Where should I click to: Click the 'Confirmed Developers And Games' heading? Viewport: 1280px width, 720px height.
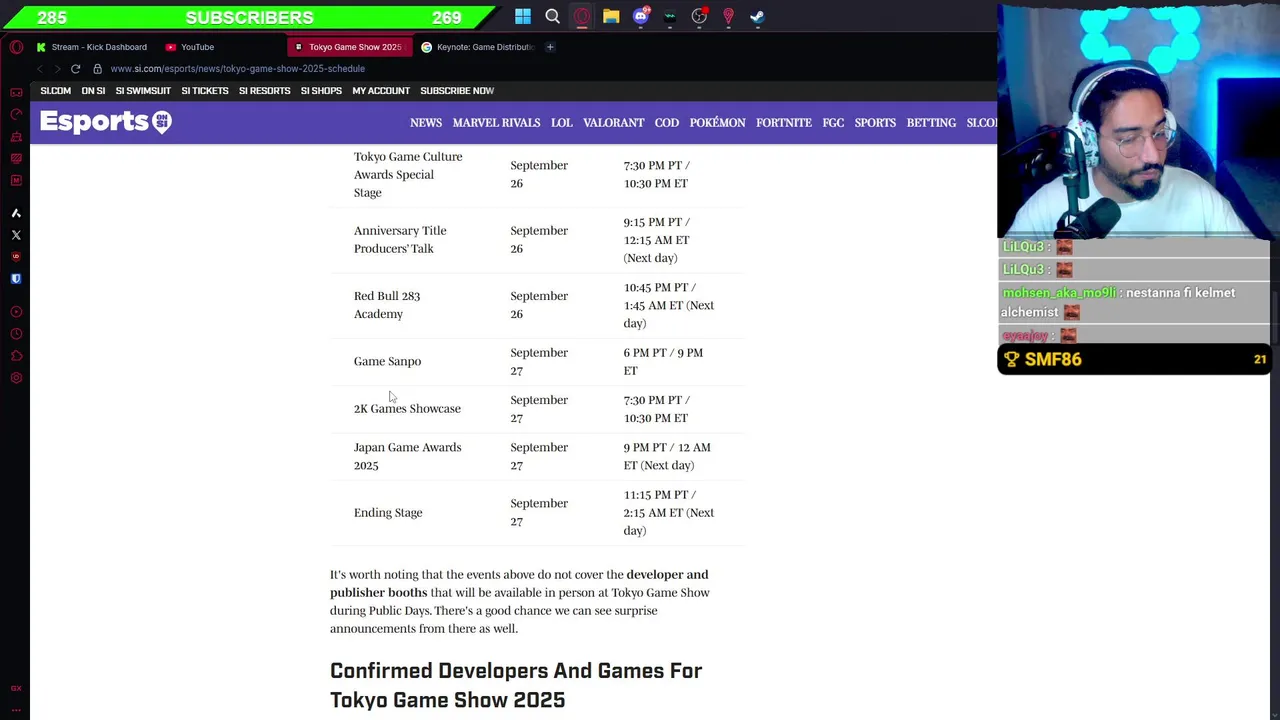point(516,685)
